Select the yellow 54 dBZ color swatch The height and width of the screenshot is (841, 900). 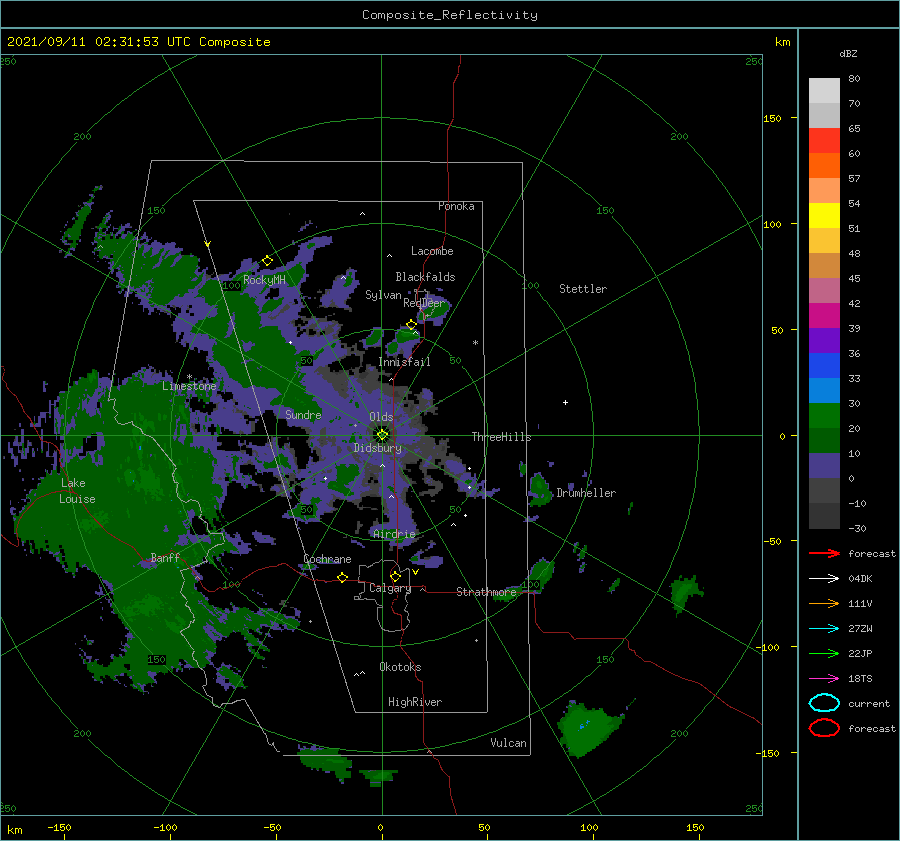pos(824,215)
